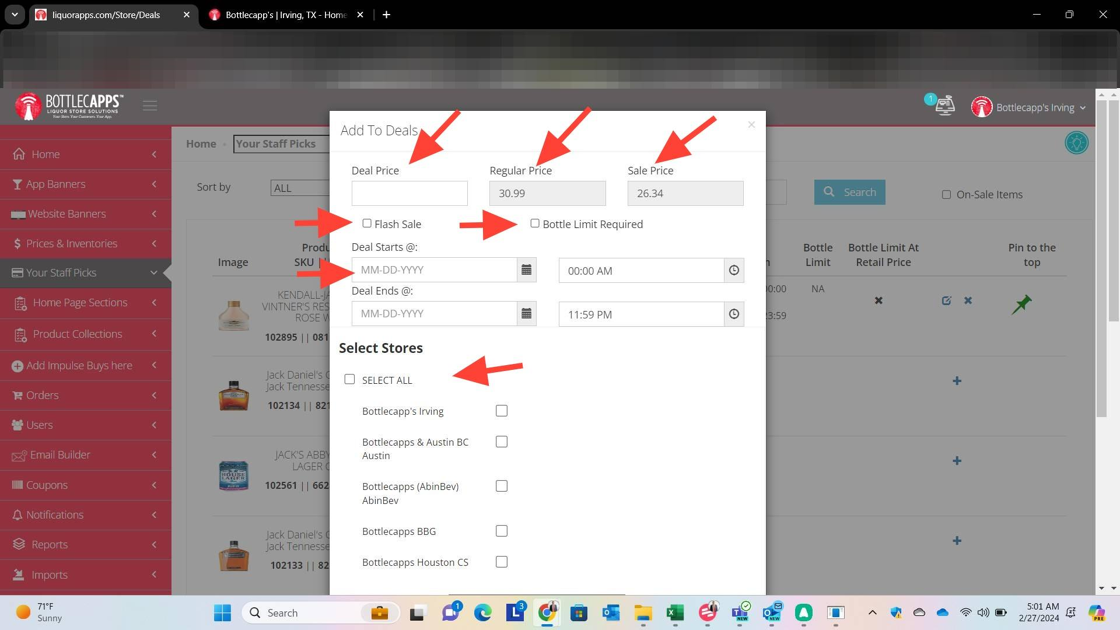This screenshot has height=630, width=1120.
Task: Open File Explorer from the taskbar
Action: tap(643, 612)
